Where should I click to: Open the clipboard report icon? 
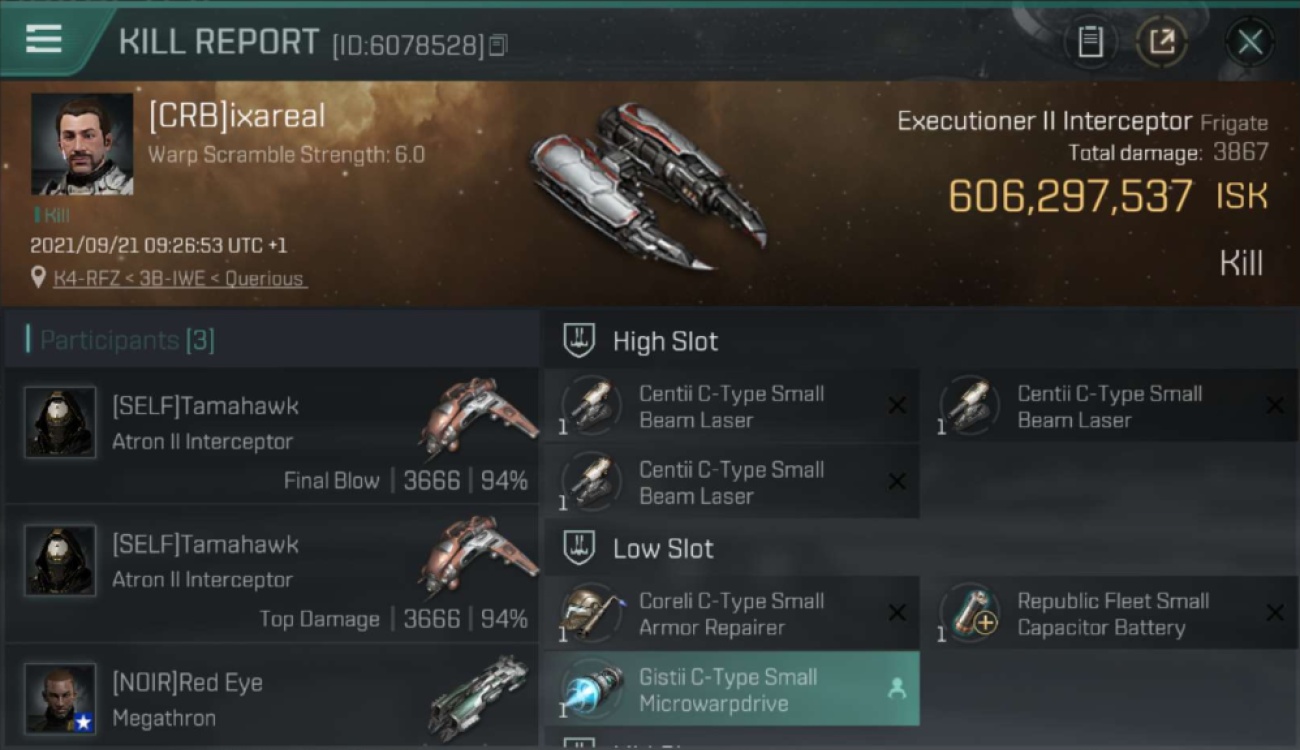click(x=1090, y=42)
